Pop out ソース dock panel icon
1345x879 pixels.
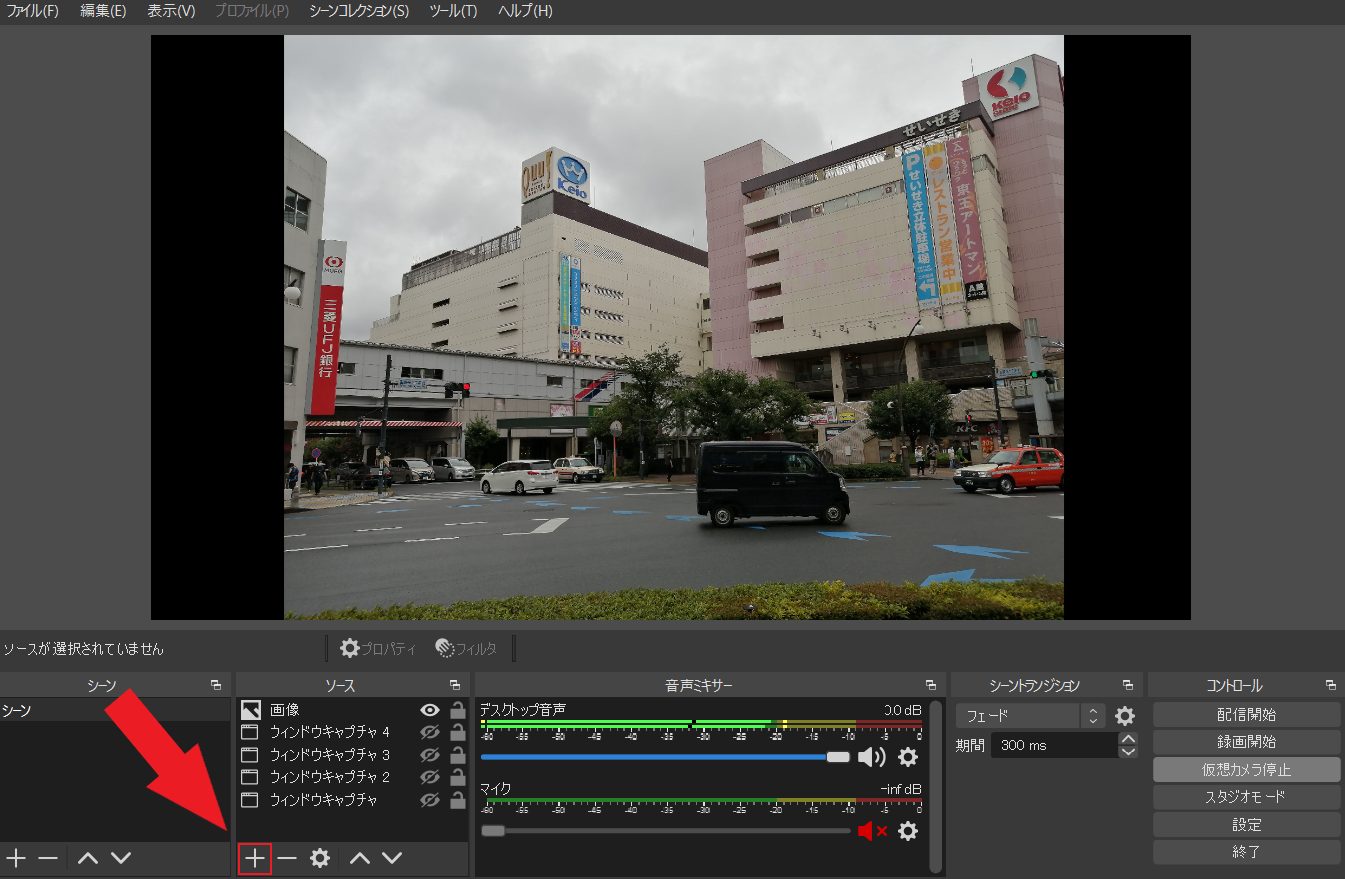click(455, 685)
